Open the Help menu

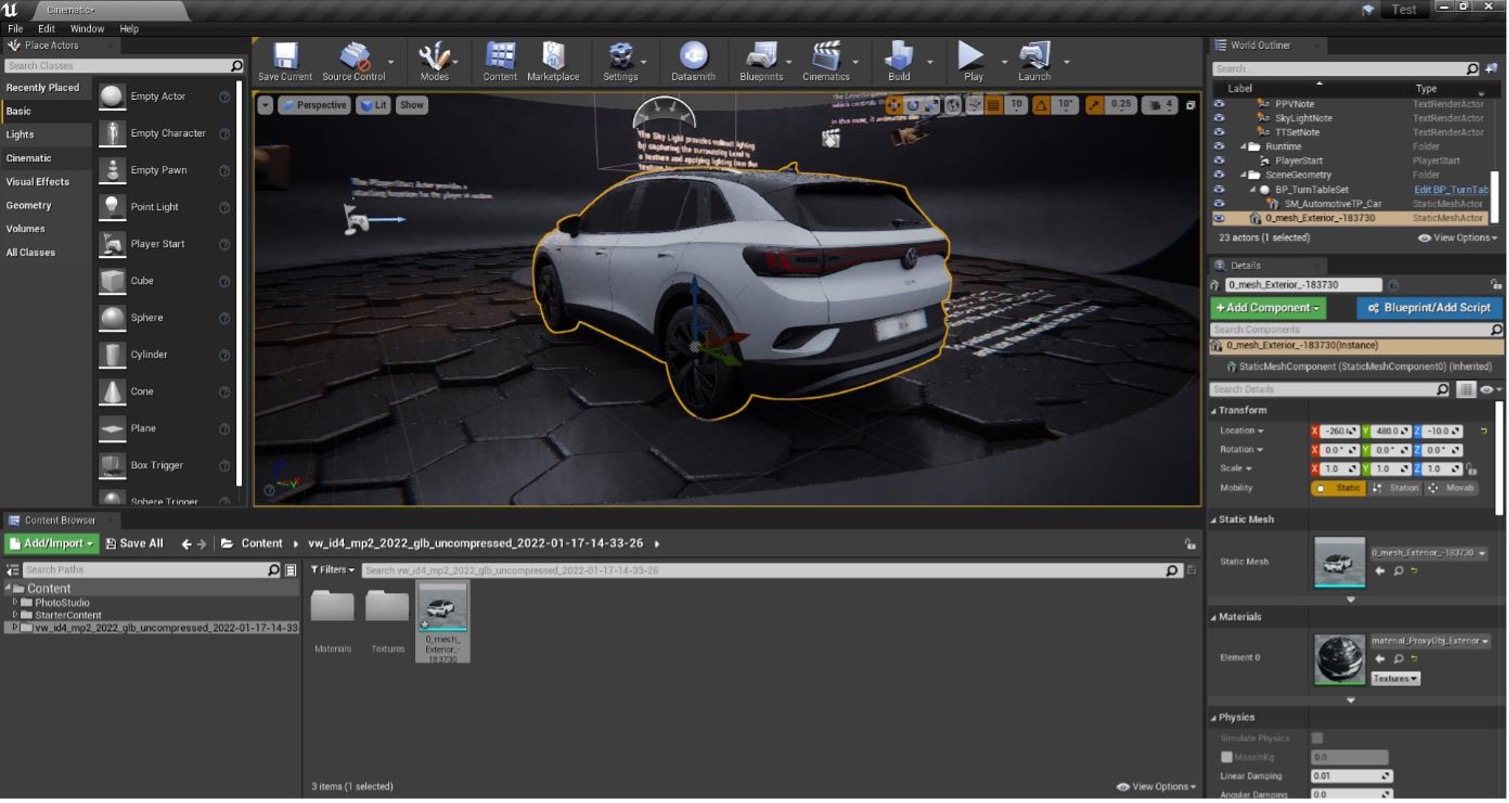coord(129,29)
